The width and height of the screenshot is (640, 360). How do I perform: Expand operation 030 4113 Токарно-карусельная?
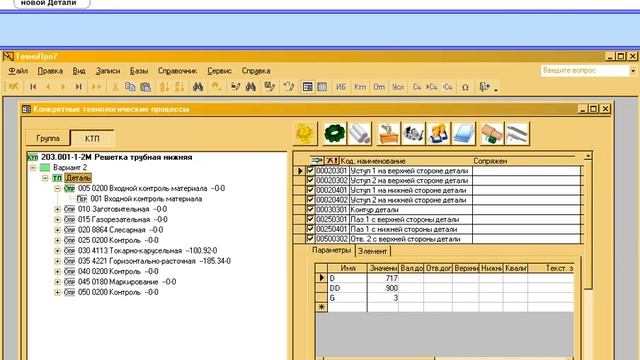pyautogui.click(x=58, y=251)
